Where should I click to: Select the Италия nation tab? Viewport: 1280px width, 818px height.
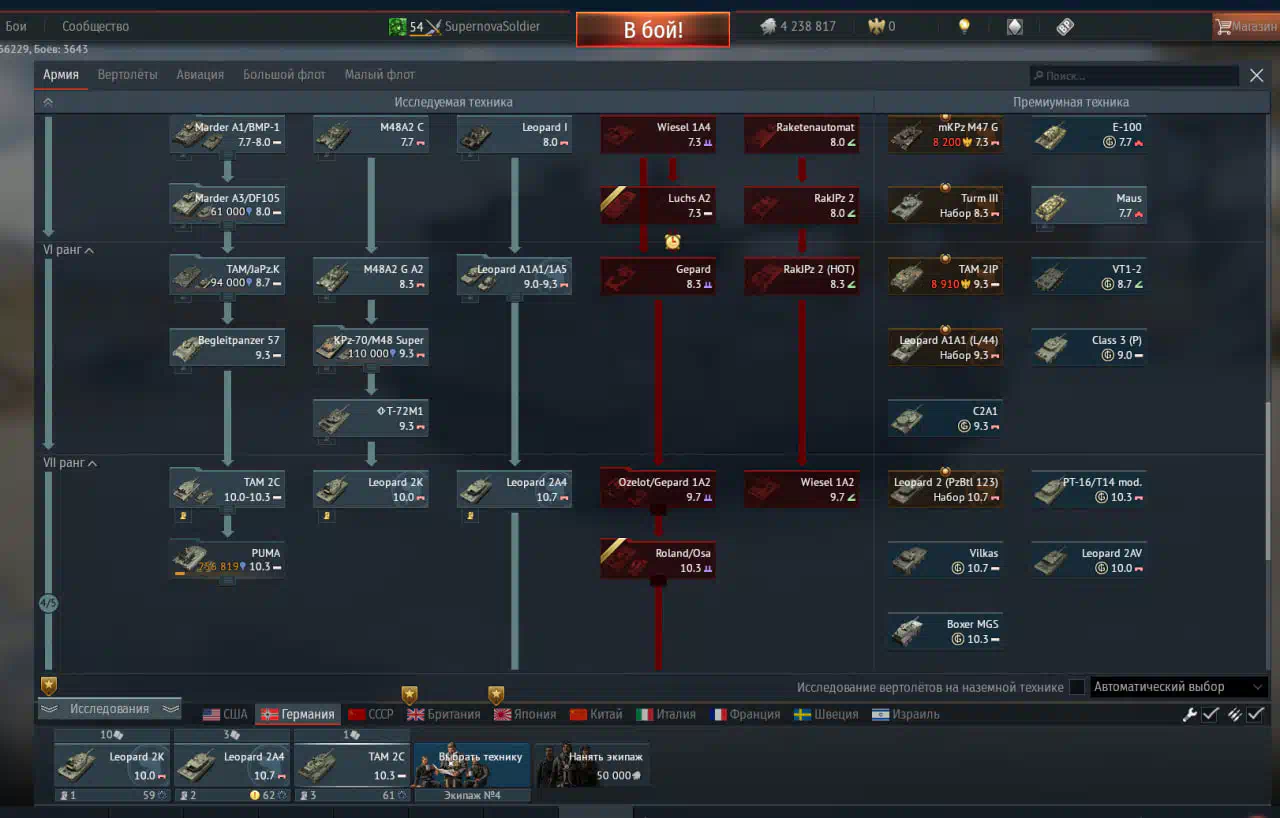666,714
